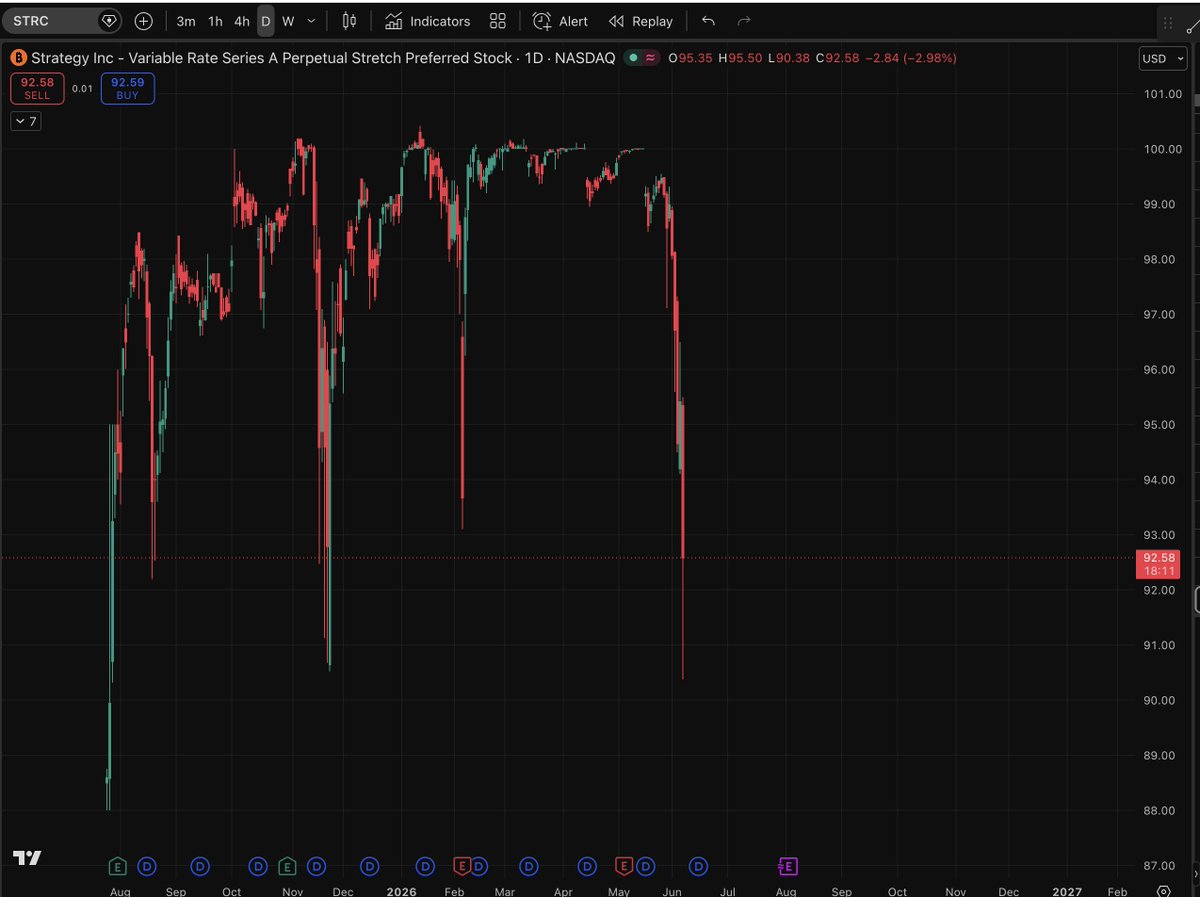Viewport: 1200px width, 897px height.
Task: Open the dividend marker in mid-October 2025
Action: coord(259,865)
